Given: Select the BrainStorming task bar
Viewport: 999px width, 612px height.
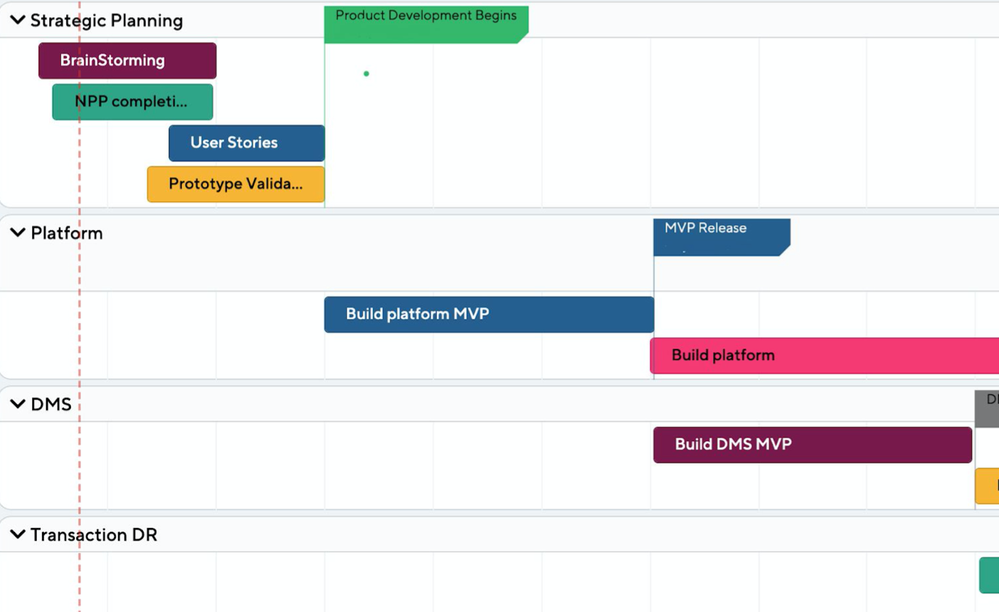Looking at the screenshot, I should 127,61.
